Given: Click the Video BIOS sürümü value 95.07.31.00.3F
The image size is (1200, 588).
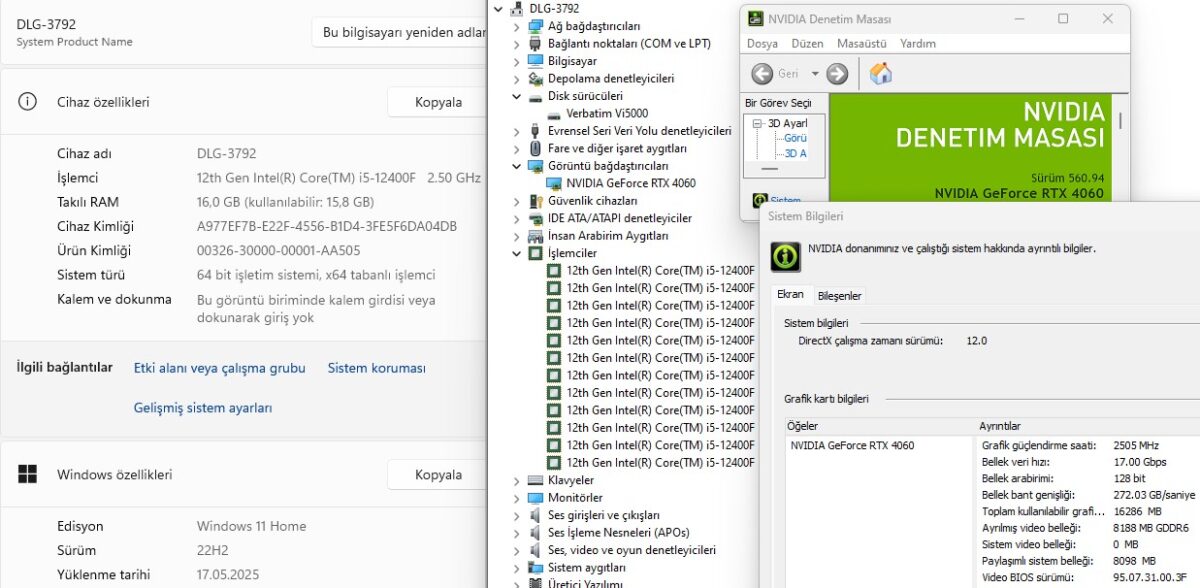Looking at the screenshot, I should pos(1151,577).
